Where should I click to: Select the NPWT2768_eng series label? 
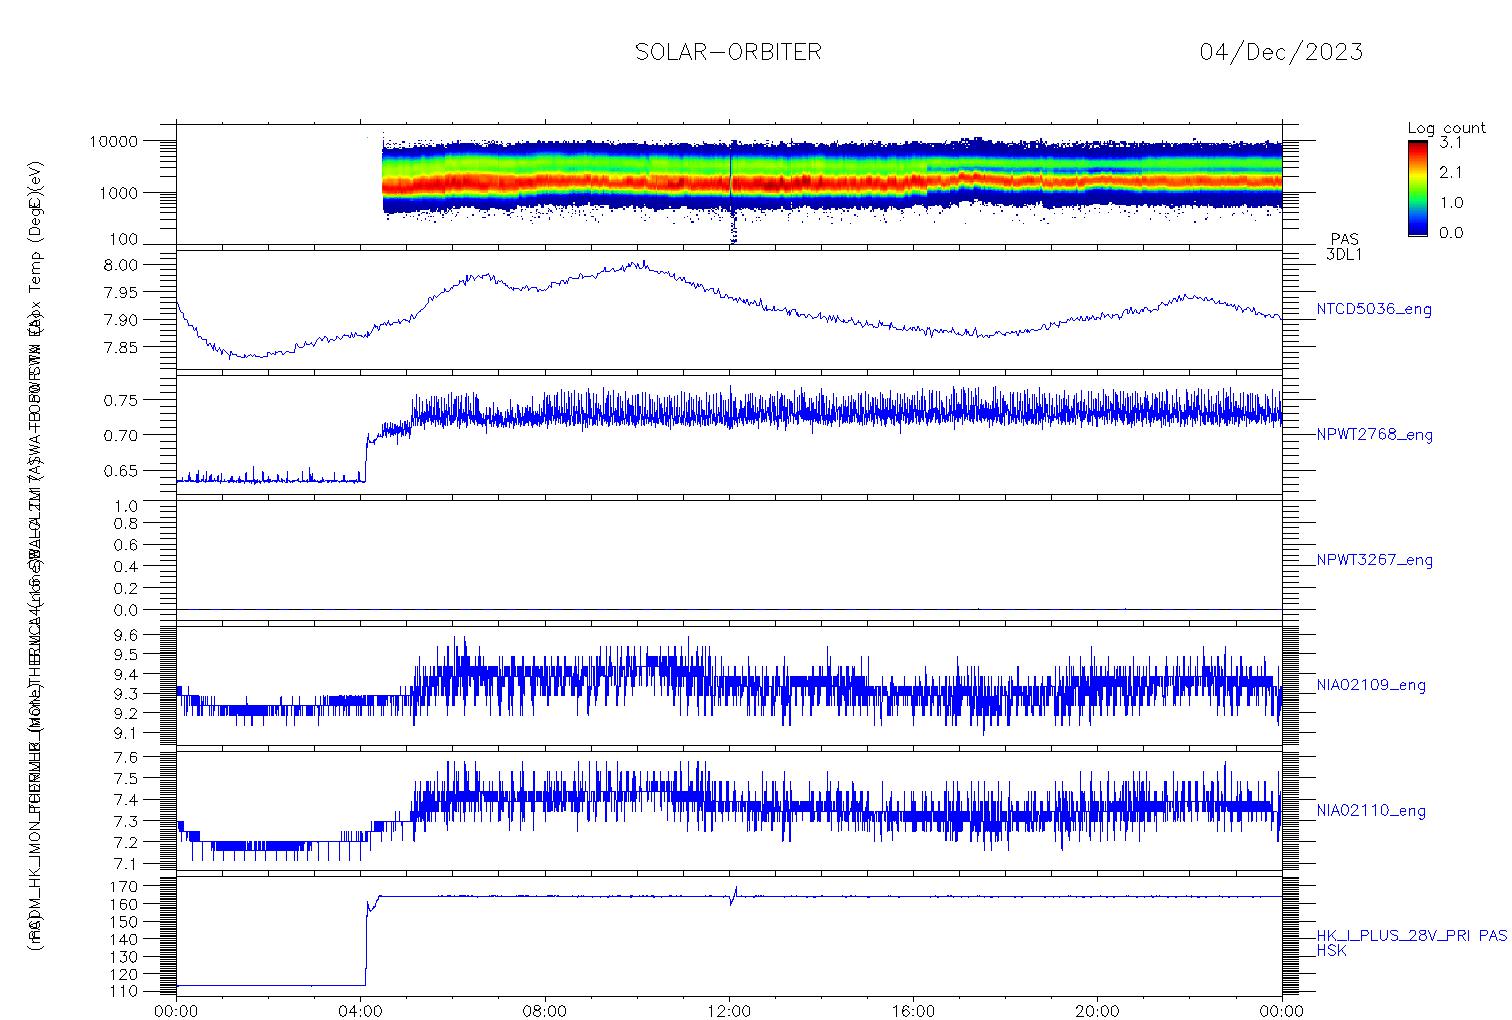coord(1375,435)
